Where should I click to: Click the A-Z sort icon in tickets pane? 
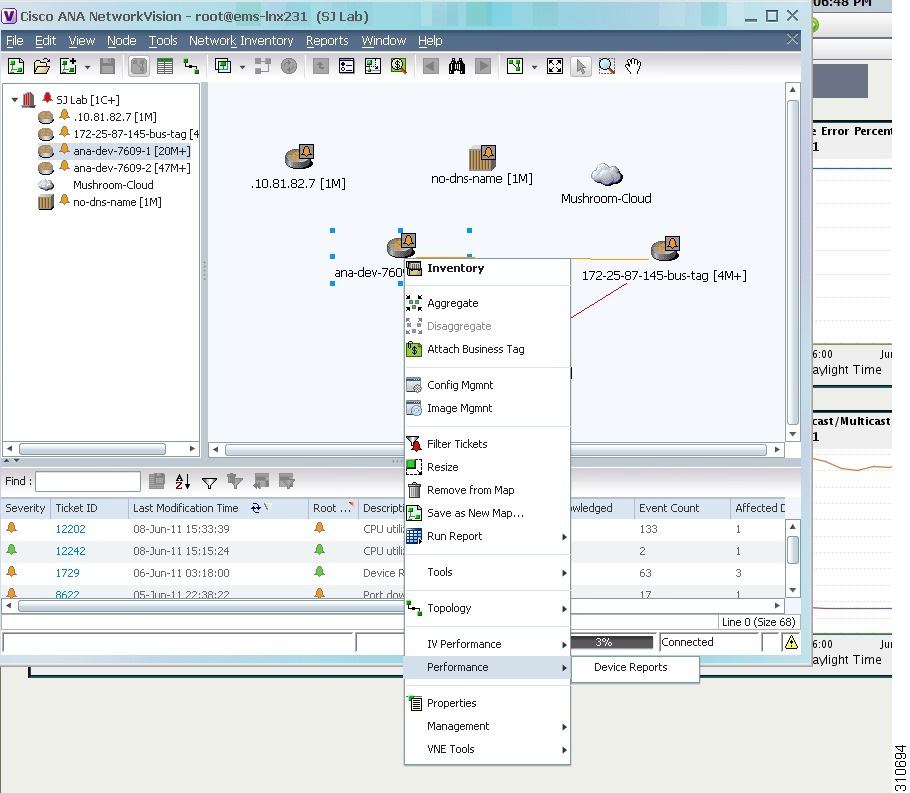tap(183, 482)
